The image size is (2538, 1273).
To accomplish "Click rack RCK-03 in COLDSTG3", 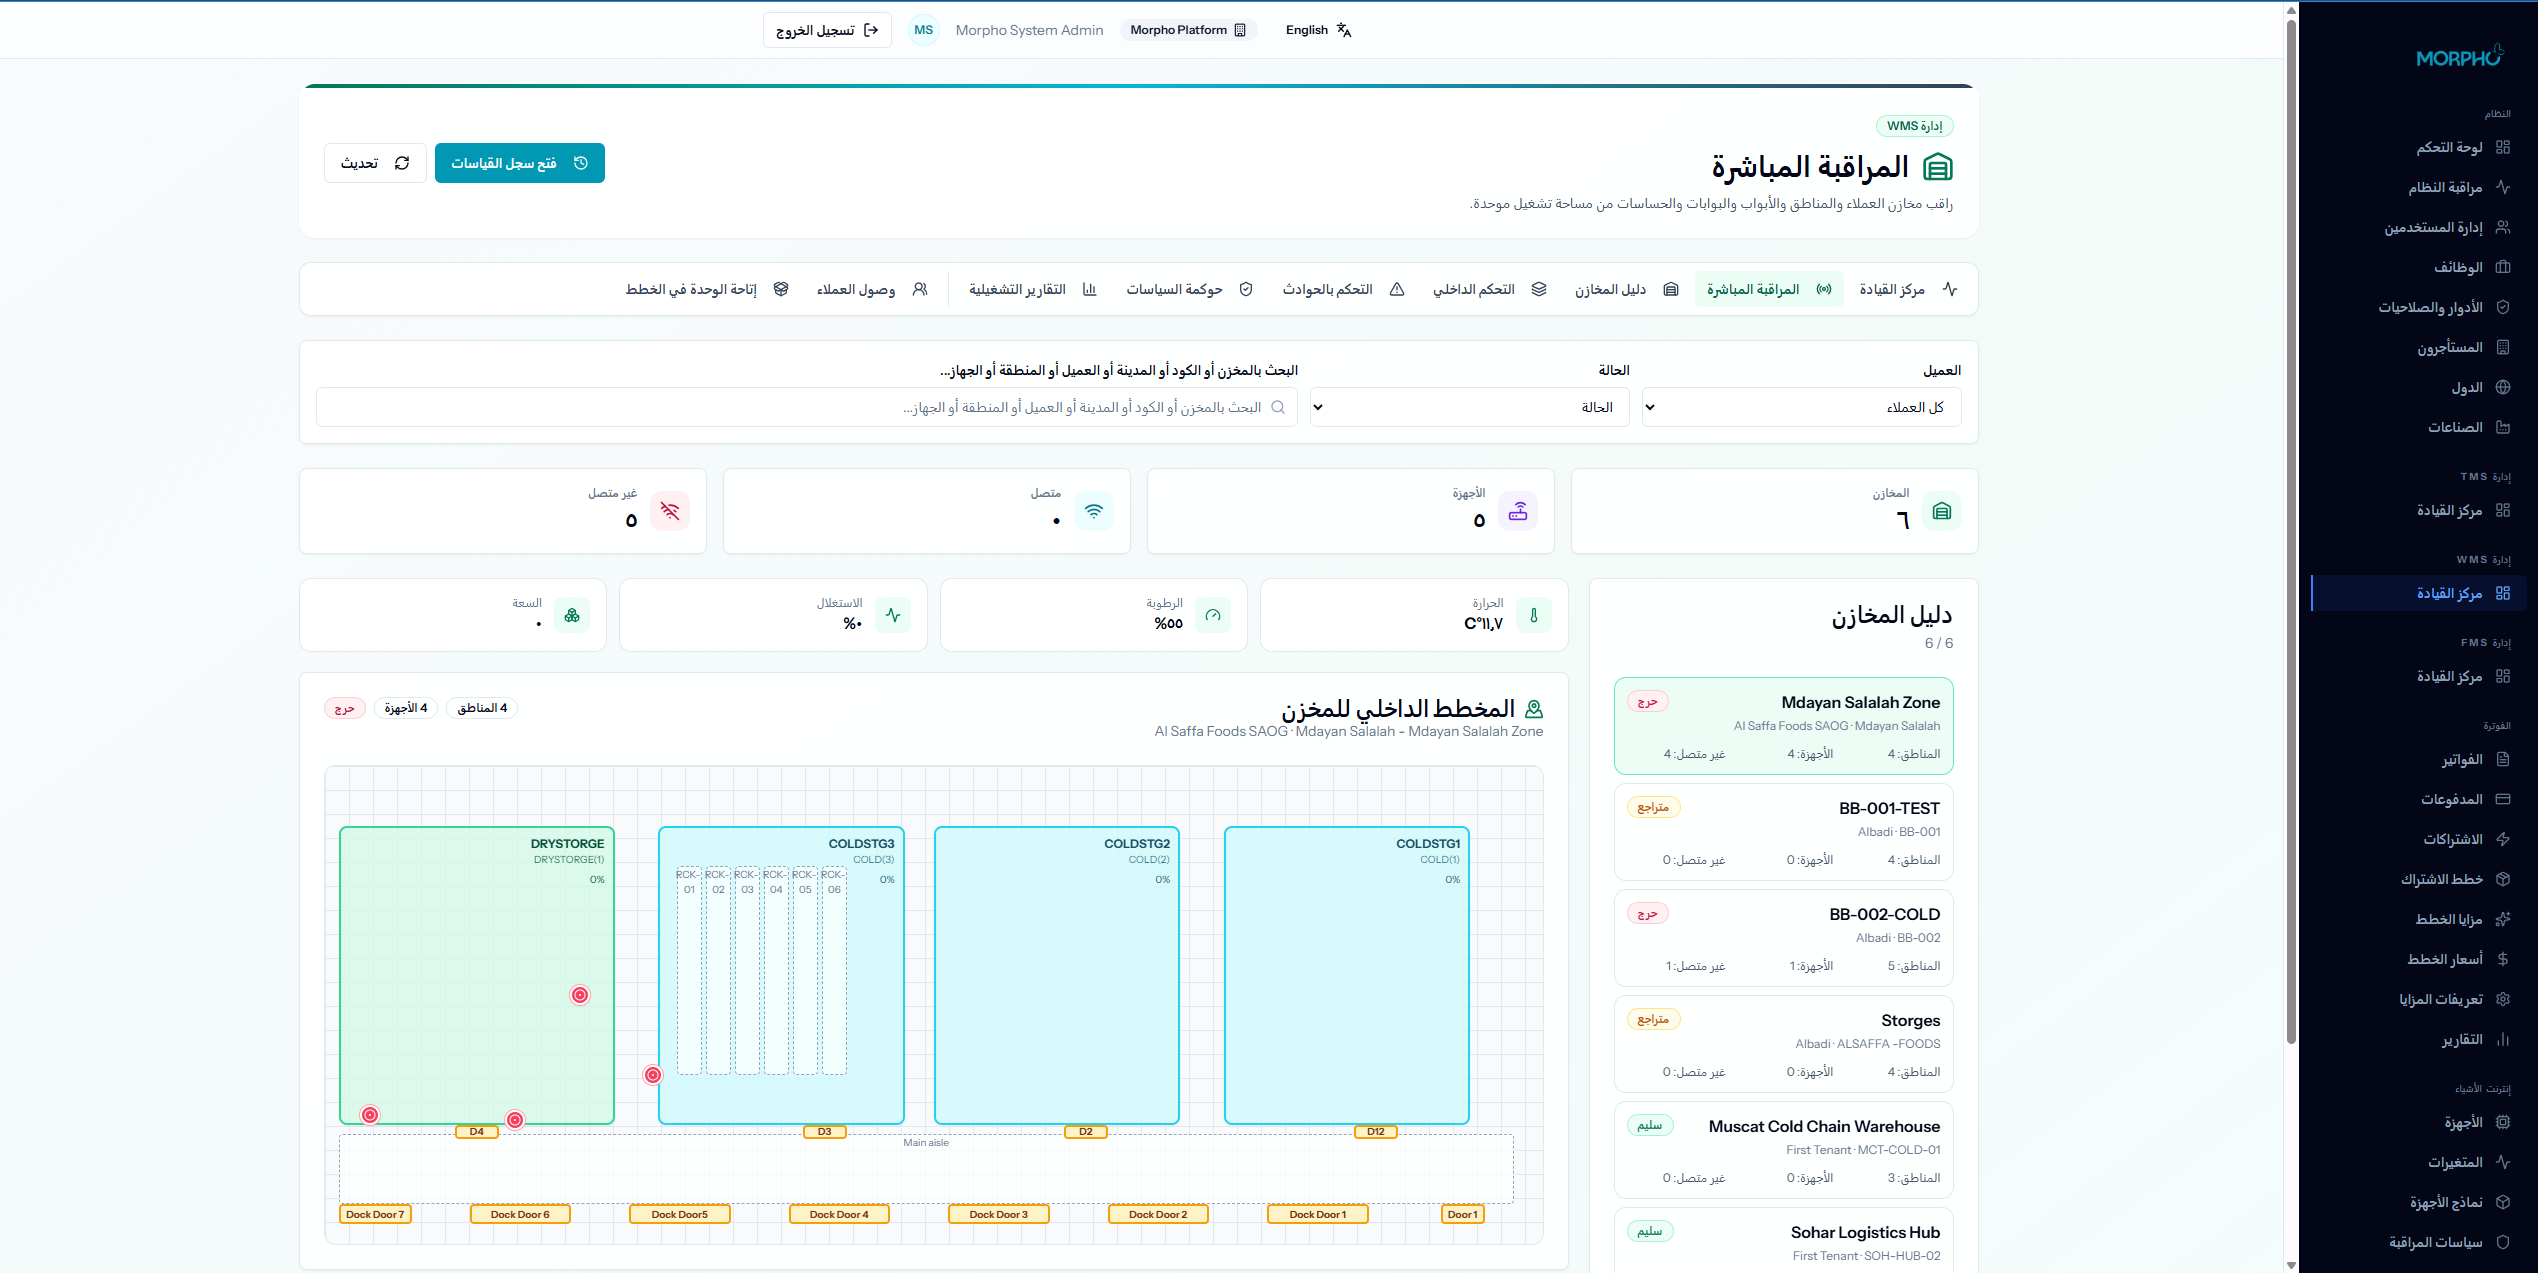I will (x=747, y=971).
